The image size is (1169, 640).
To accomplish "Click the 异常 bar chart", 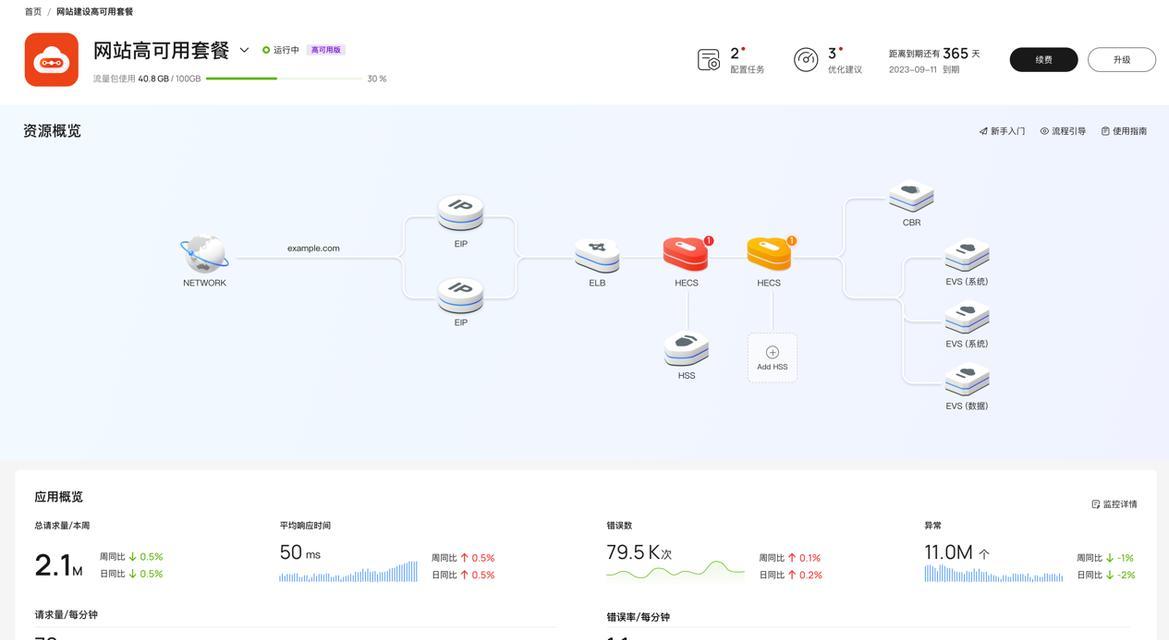I will (x=994, y=573).
